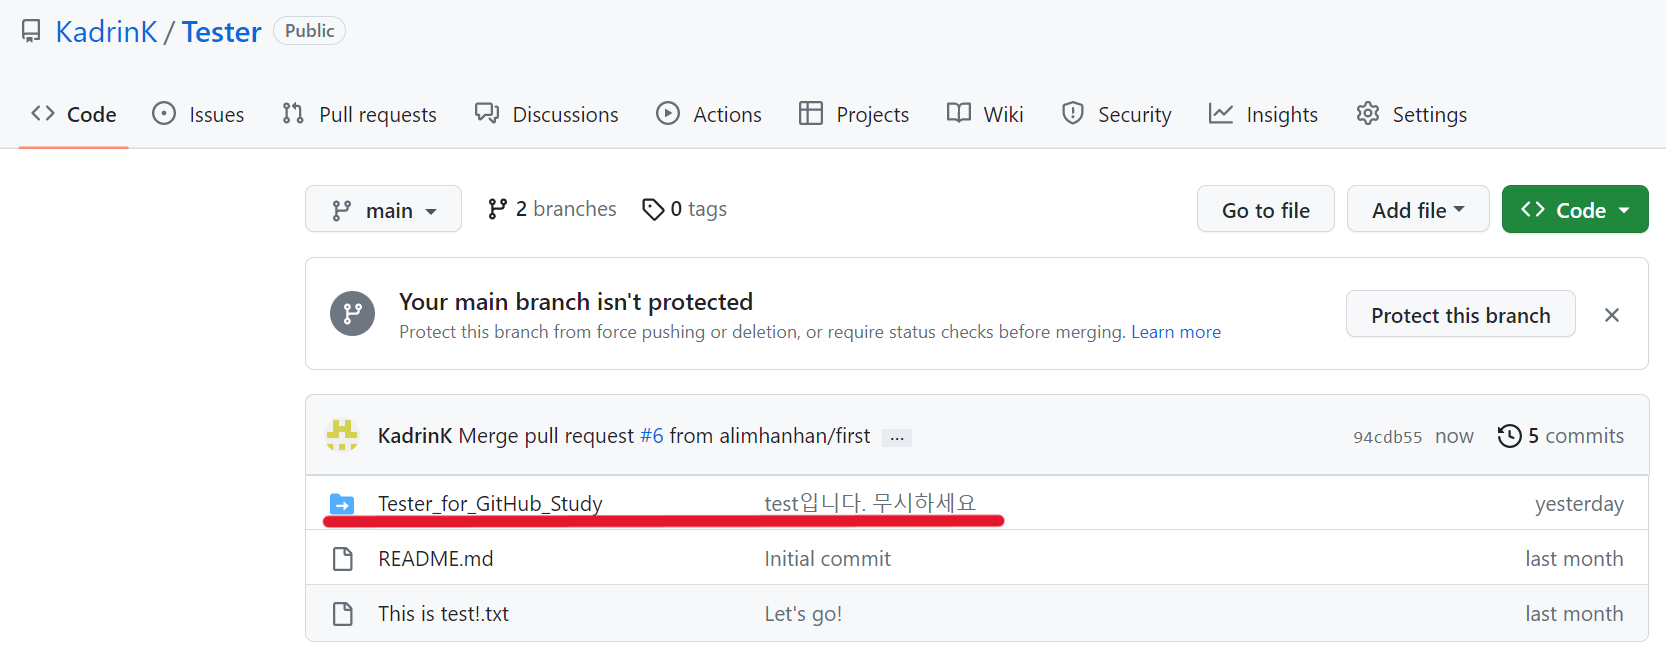Open the commit message 'test입니다. 무시하세요'
The width and height of the screenshot is (1666, 649).
pyautogui.click(x=870, y=503)
